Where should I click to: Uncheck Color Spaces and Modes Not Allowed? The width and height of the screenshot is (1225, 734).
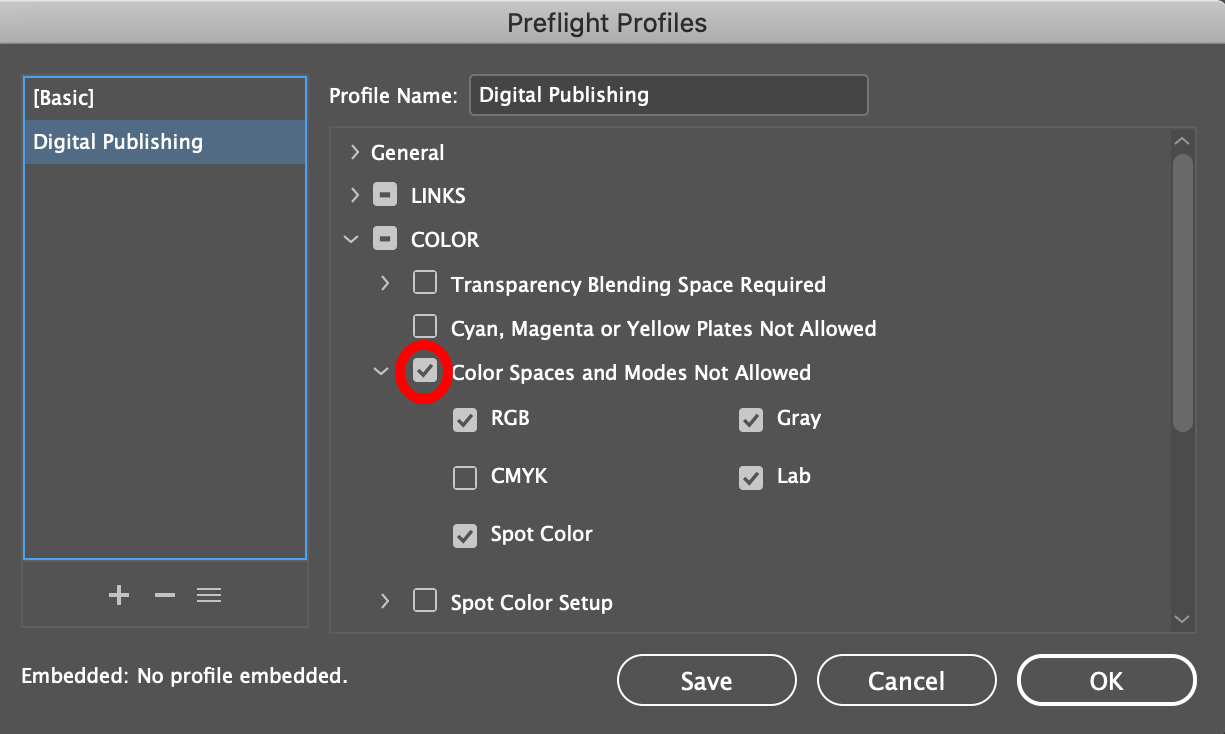point(425,371)
